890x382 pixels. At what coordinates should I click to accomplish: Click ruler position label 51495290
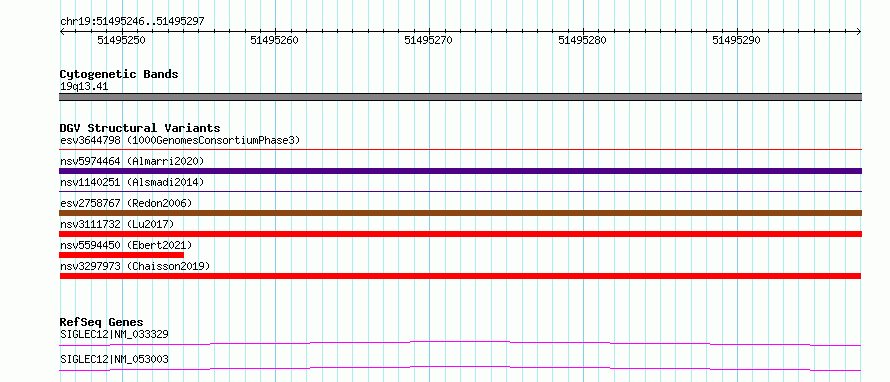(737, 40)
